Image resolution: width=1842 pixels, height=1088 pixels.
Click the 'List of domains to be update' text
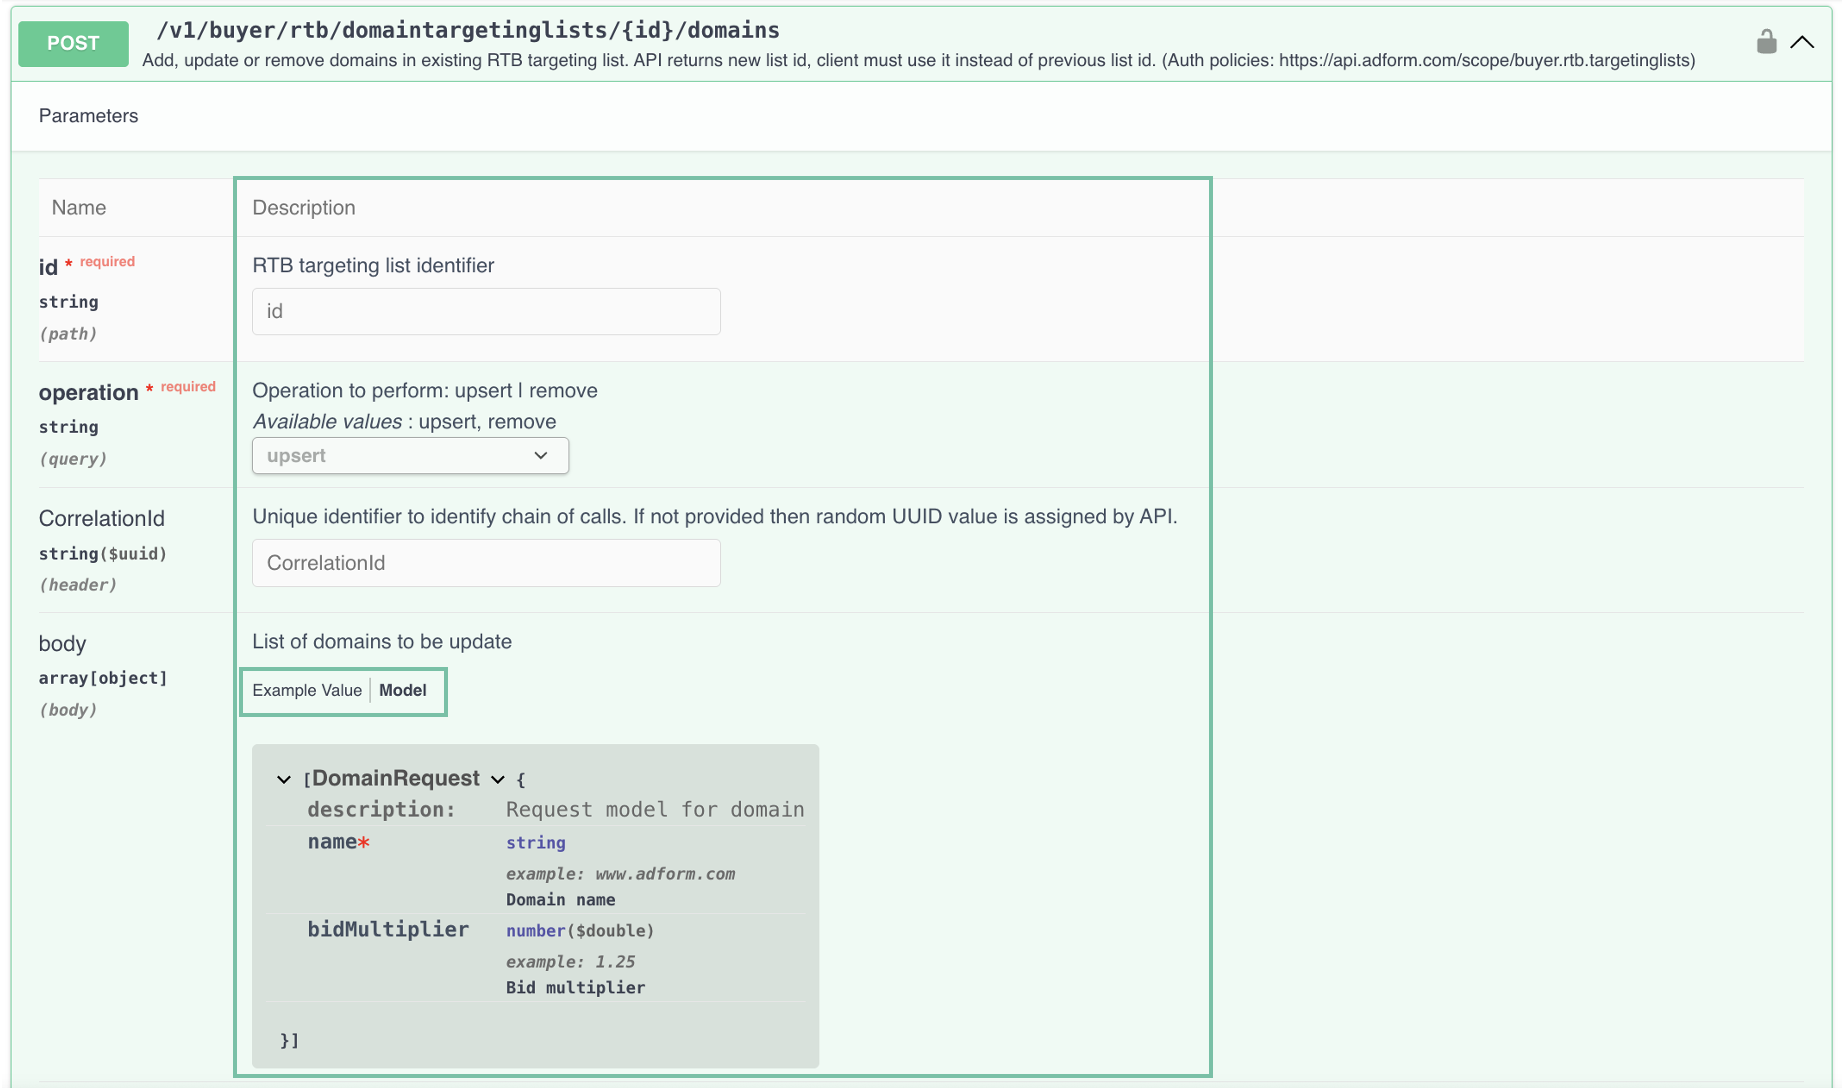click(x=382, y=641)
